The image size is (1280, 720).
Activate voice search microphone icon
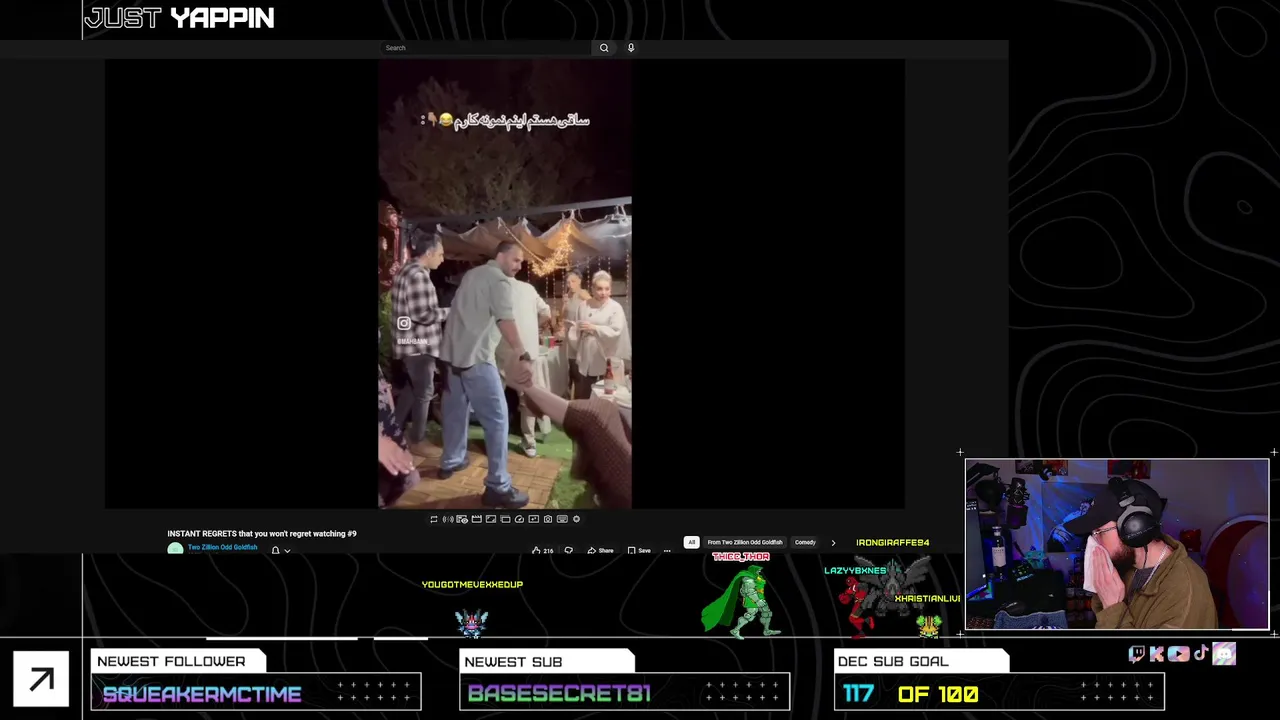(x=631, y=48)
